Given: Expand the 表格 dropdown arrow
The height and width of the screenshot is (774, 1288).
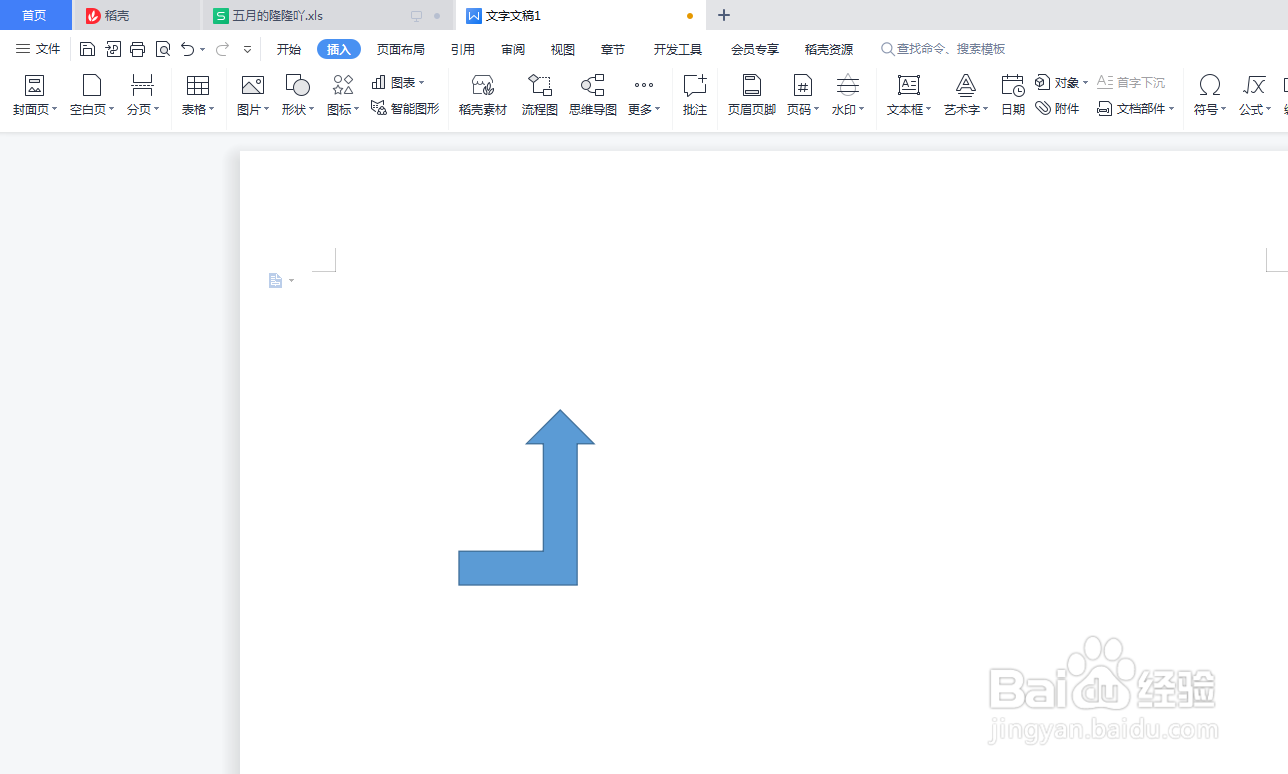Looking at the screenshot, I should [211, 109].
